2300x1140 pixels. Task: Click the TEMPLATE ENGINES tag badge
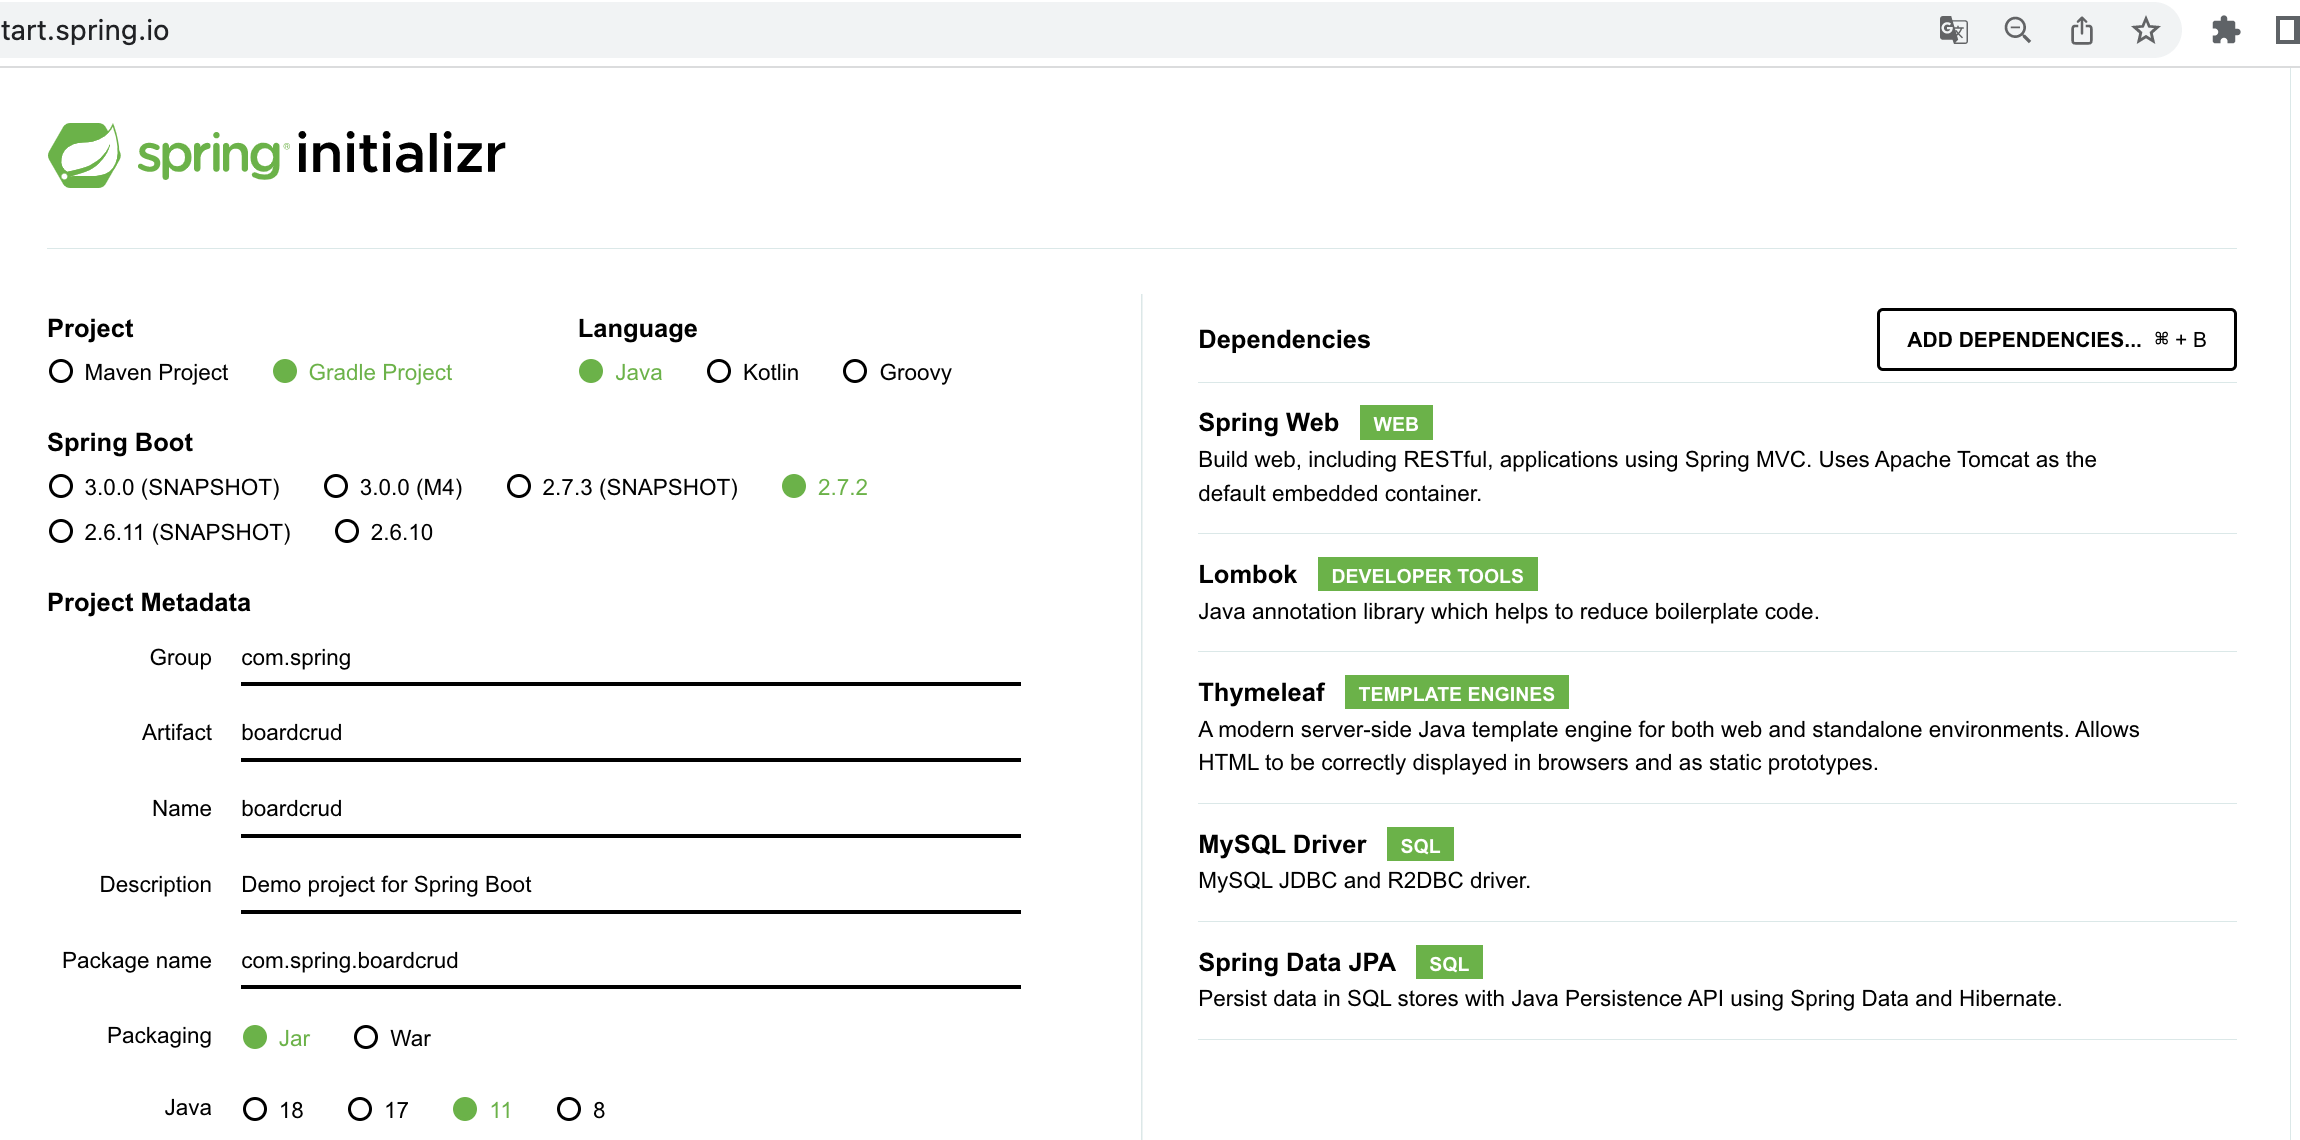[x=1456, y=693]
